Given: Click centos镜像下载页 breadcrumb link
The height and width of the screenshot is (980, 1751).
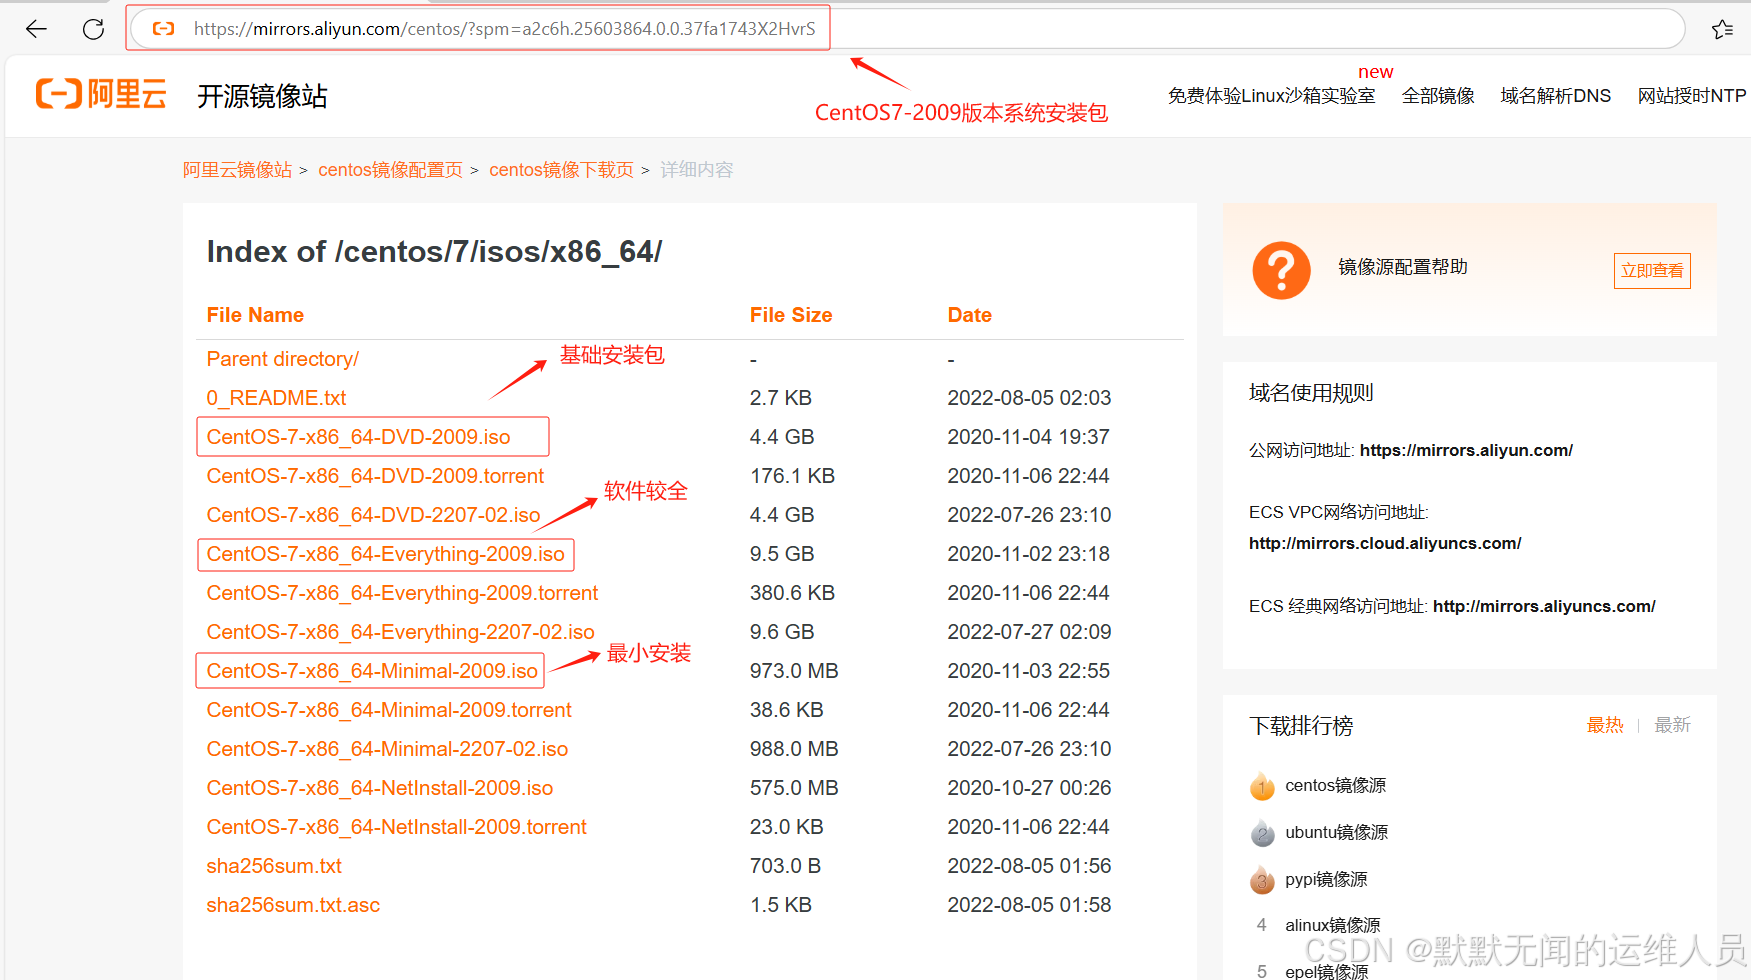Looking at the screenshot, I should point(561,170).
